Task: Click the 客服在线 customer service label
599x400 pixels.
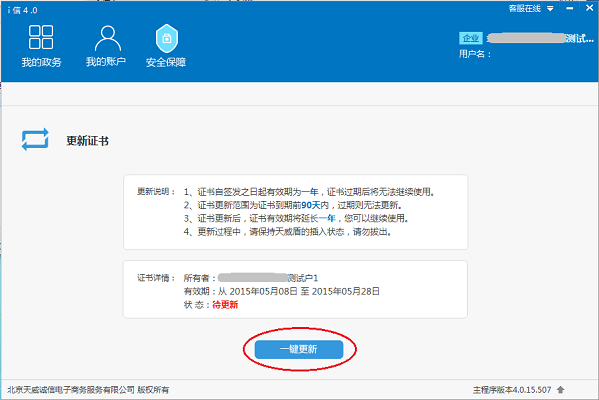Action: click(x=525, y=8)
